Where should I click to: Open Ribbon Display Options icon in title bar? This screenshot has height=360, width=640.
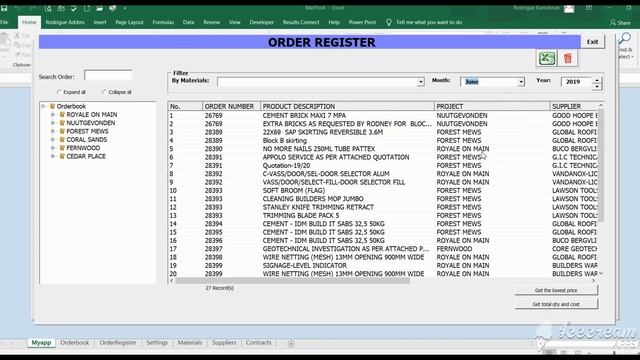589,8
